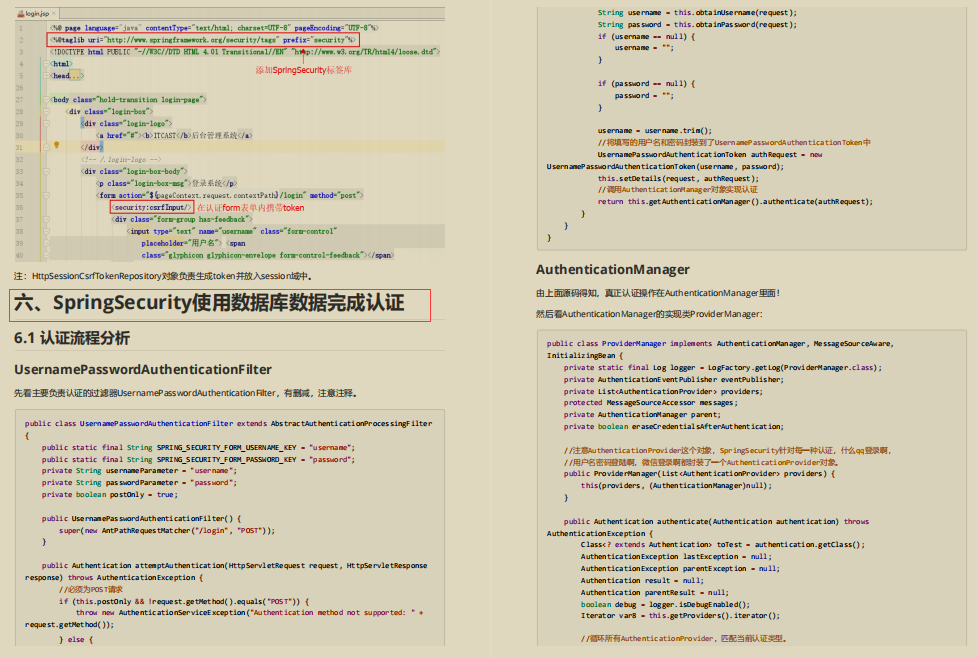Click the return getAuthenticationManager().authenticate line
The height and width of the screenshot is (658, 978).
pyautogui.click(x=735, y=201)
